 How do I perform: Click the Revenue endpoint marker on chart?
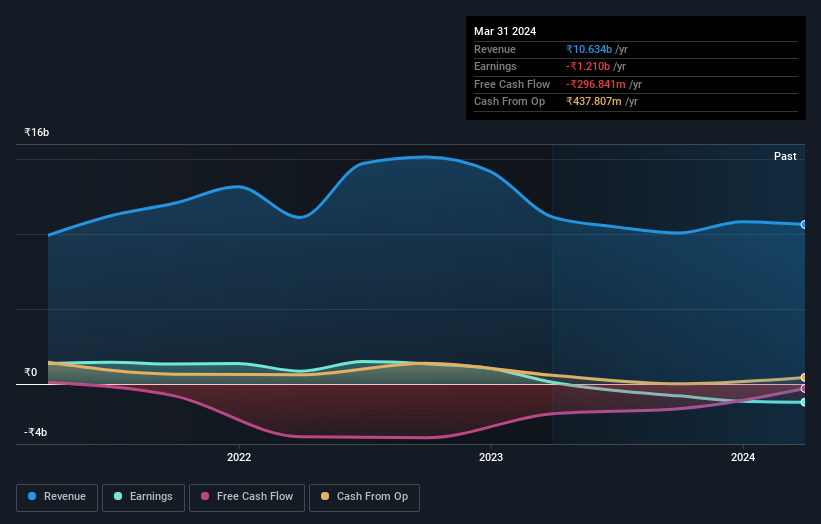click(804, 225)
